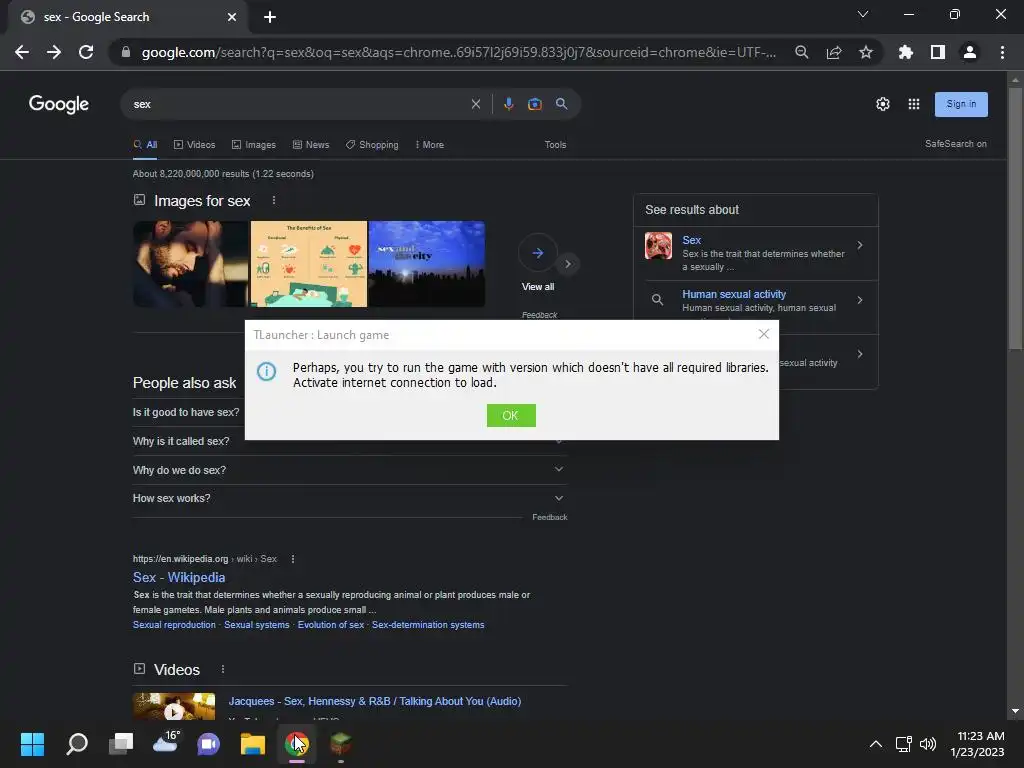
Task: Open the options dots beside Videos heading
Action: click(x=223, y=669)
